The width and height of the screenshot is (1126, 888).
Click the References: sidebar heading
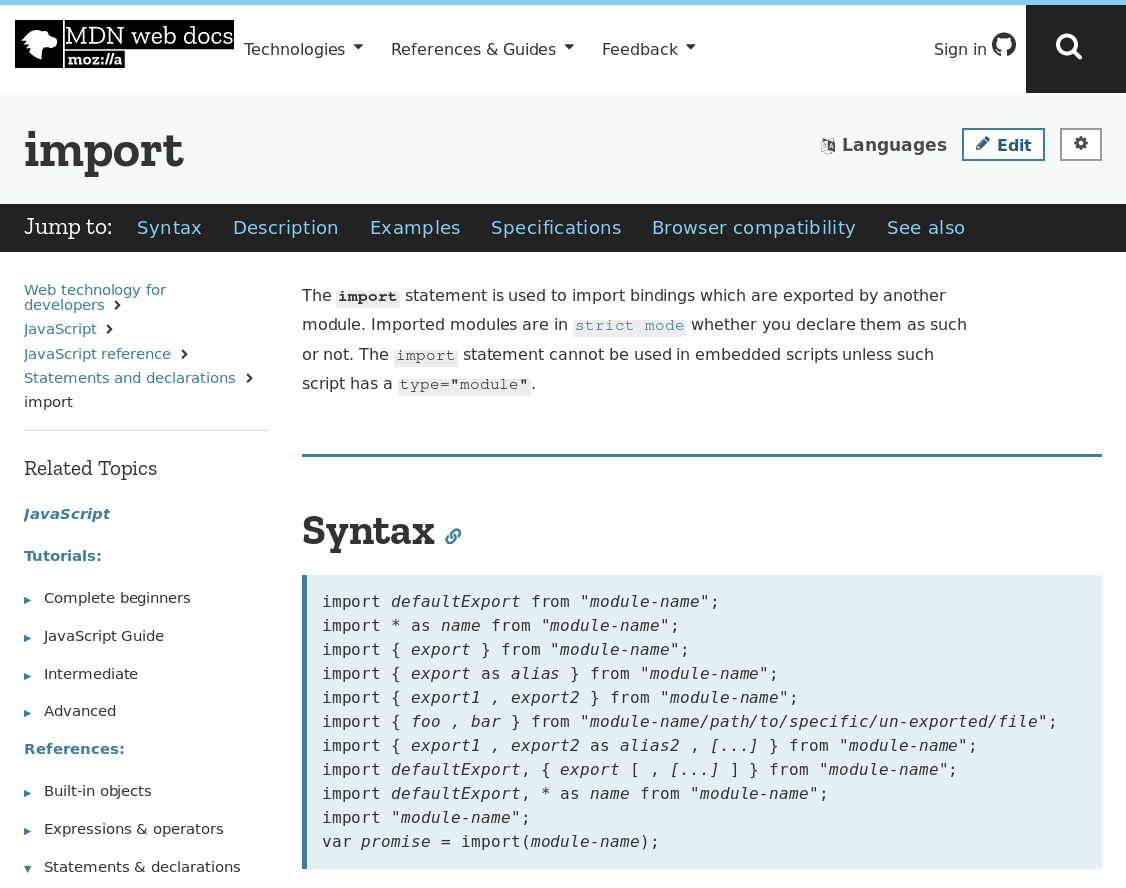(x=75, y=749)
